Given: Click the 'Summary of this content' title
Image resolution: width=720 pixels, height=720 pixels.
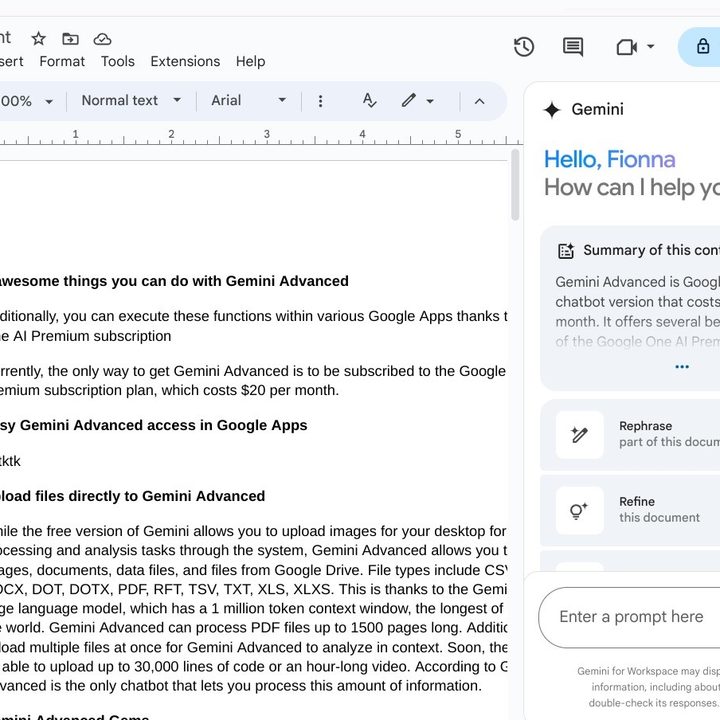Looking at the screenshot, I should click(x=651, y=250).
